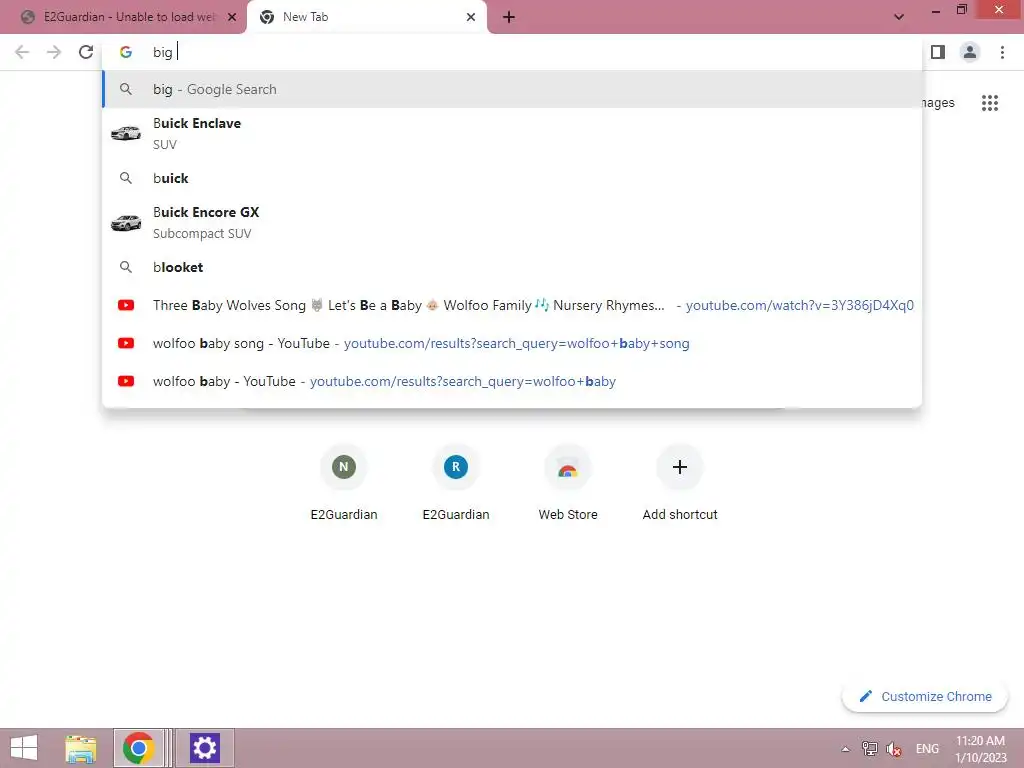Open the Windows Start button

tap(24, 748)
